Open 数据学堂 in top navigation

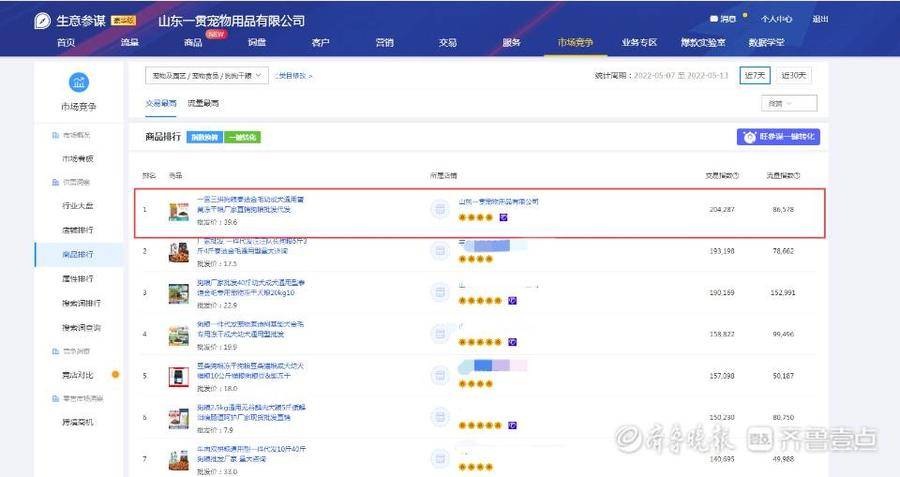point(766,42)
